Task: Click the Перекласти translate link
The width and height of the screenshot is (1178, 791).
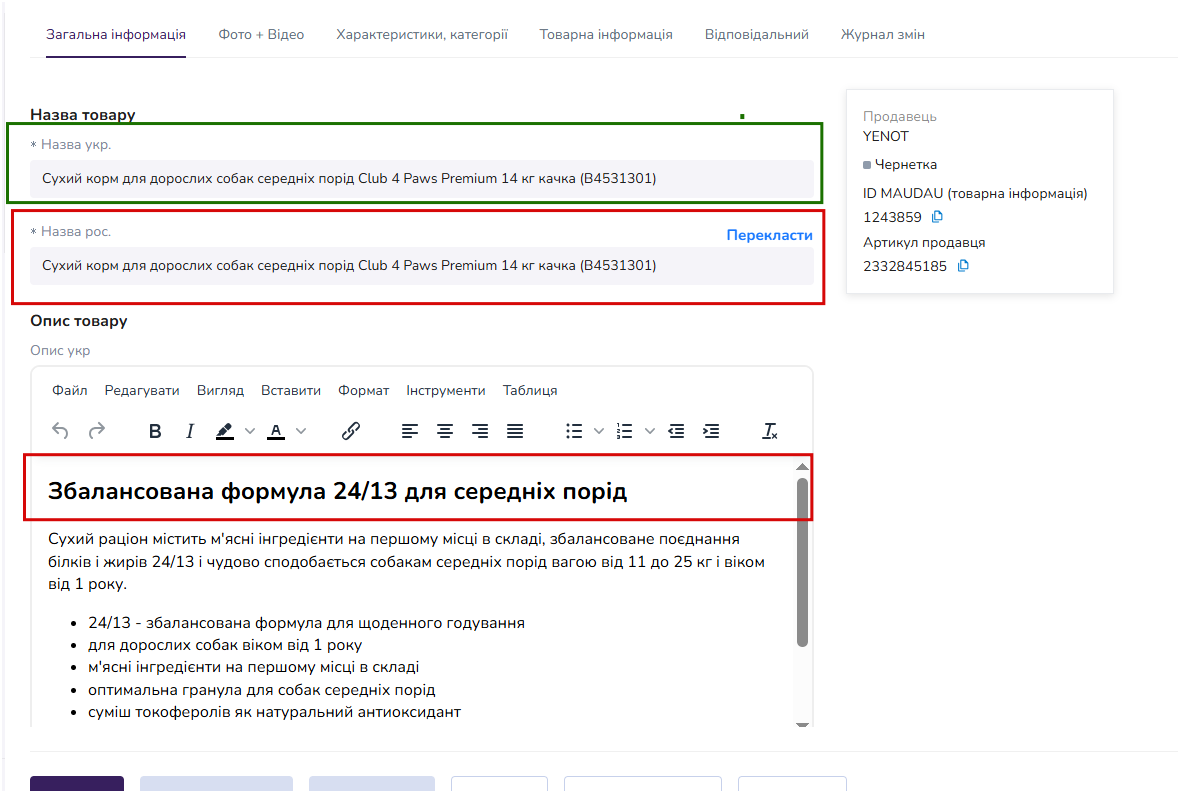Action: tap(769, 235)
